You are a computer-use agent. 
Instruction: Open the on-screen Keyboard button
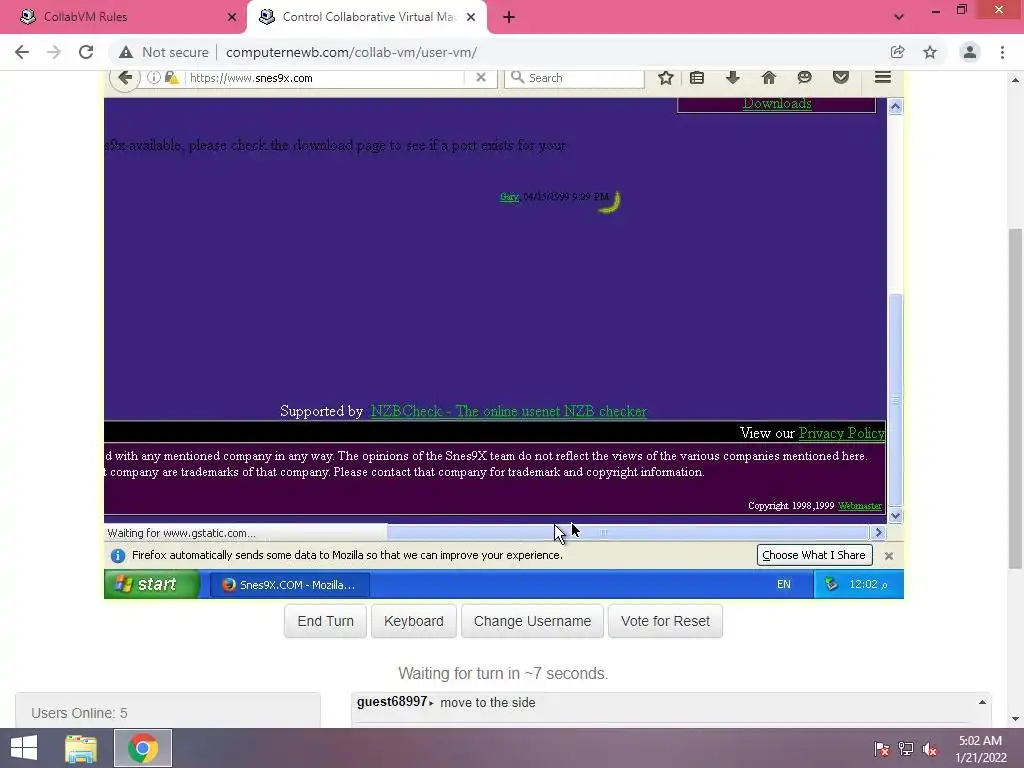[413, 621]
